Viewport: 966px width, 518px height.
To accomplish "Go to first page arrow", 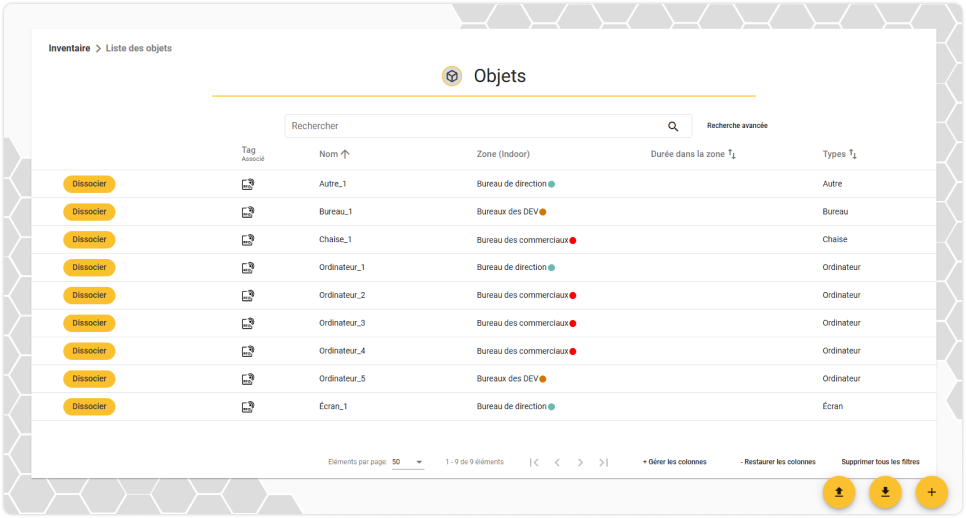I will pyautogui.click(x=534, y=462).
